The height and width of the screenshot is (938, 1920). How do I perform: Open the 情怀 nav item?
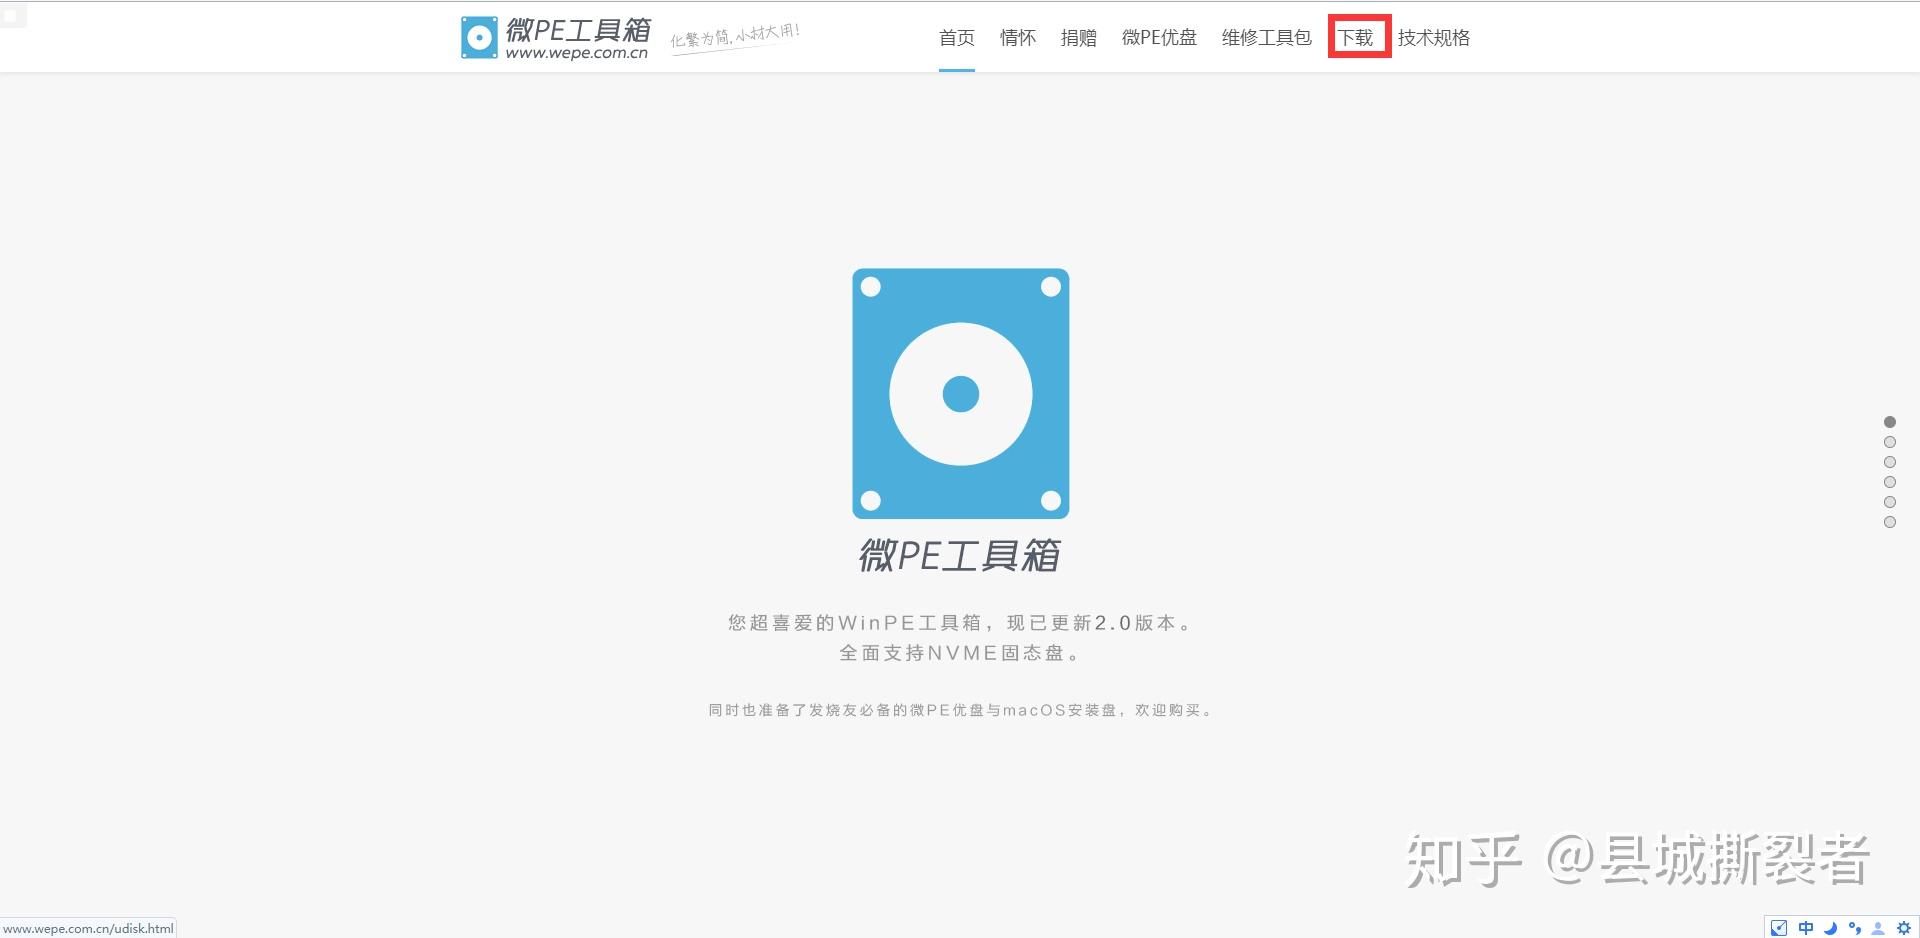(1018, 38)
